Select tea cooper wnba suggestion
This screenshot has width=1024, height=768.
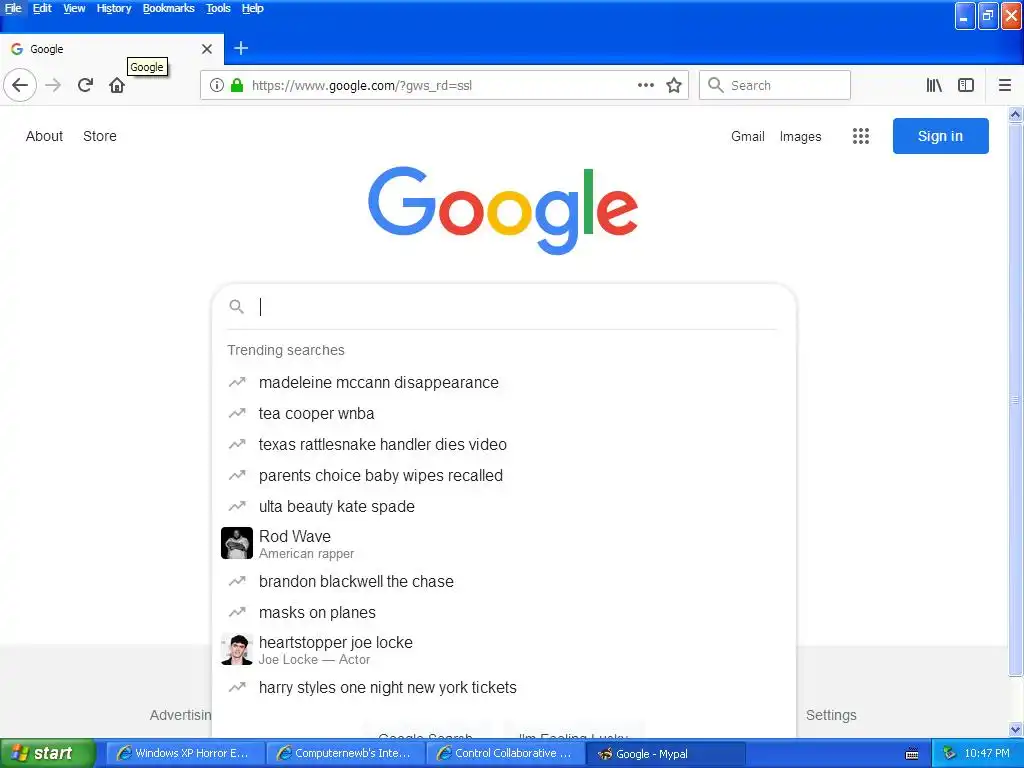pyautogui.click(x=504, y=413)
